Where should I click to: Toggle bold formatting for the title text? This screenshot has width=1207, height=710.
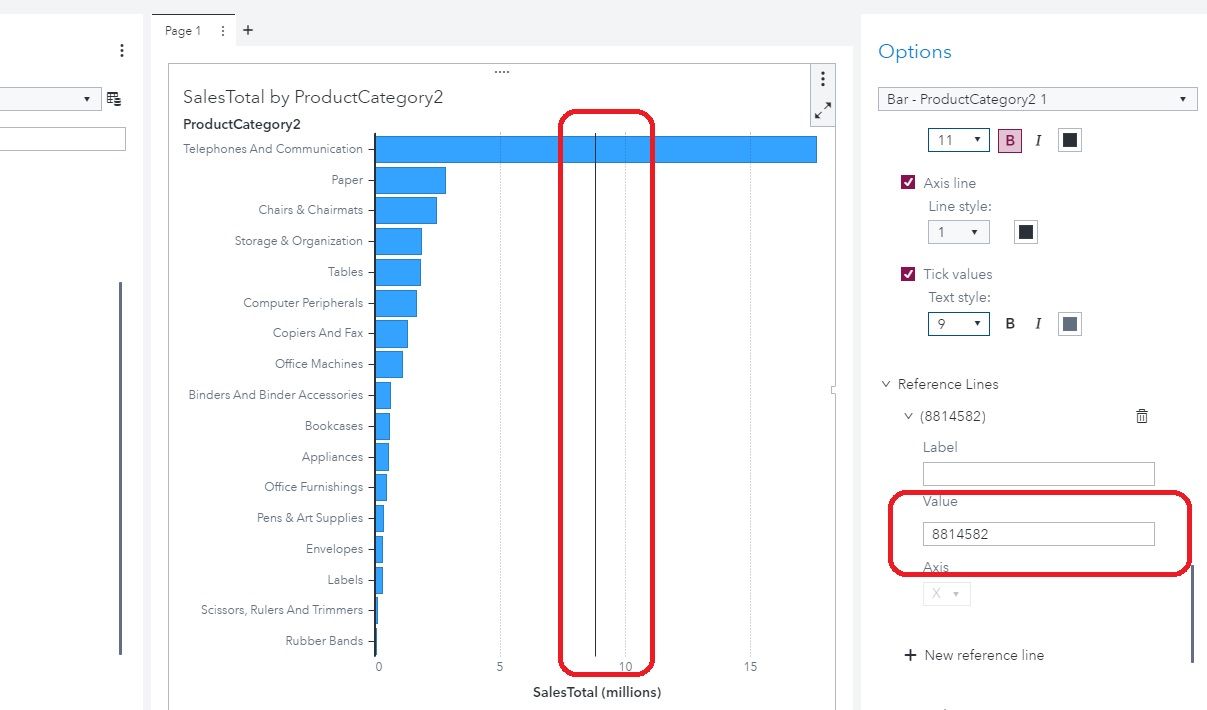[1009, 139]
